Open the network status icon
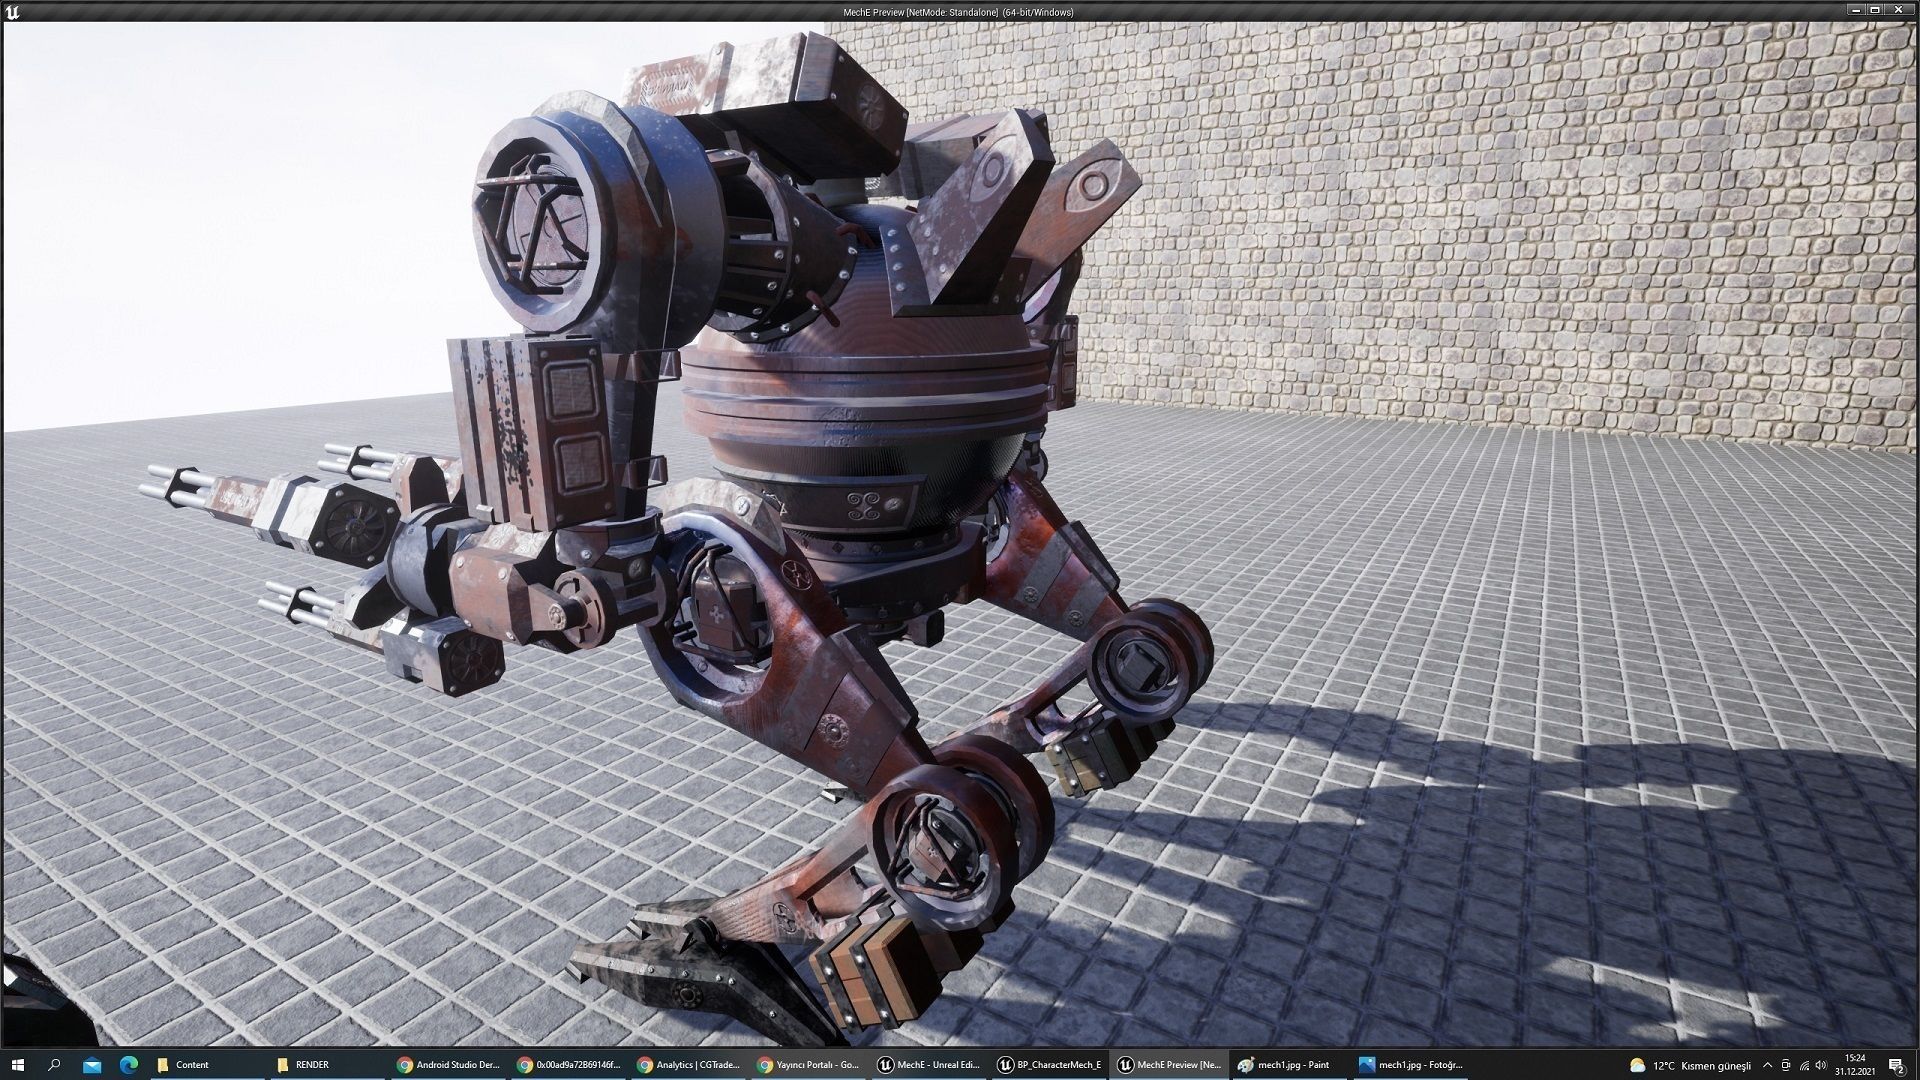 click(x=1805, y=1065)
